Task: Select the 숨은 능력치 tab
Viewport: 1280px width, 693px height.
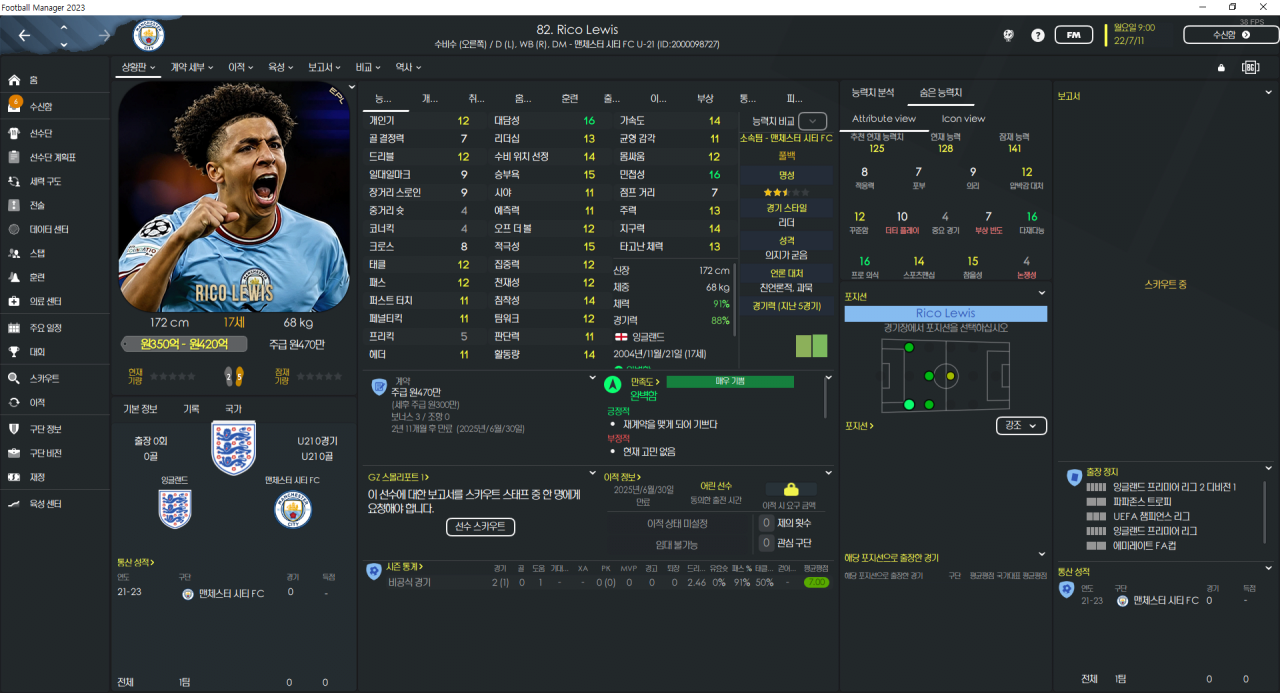Action: point(940,92)
